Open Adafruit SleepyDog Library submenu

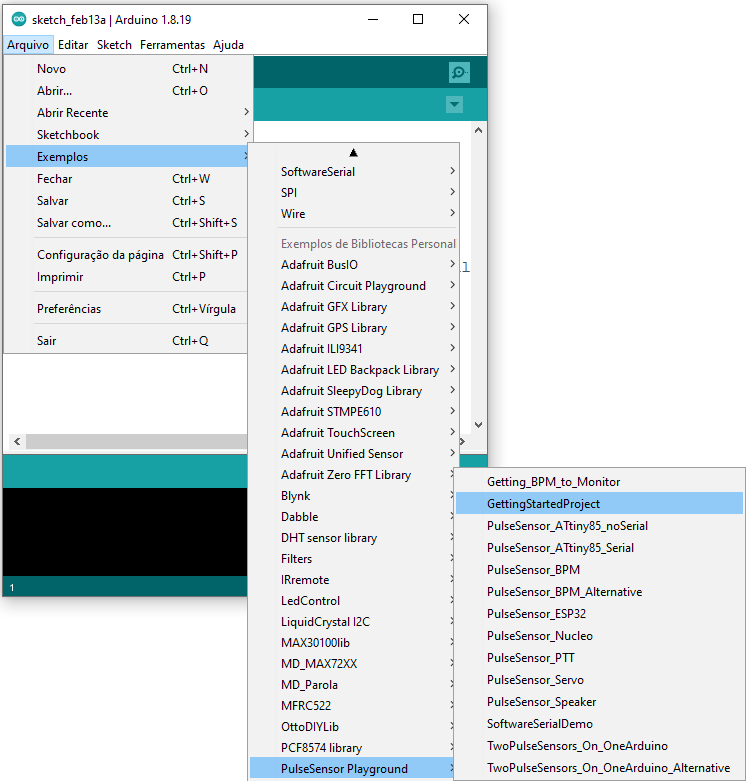click(354, 390)
